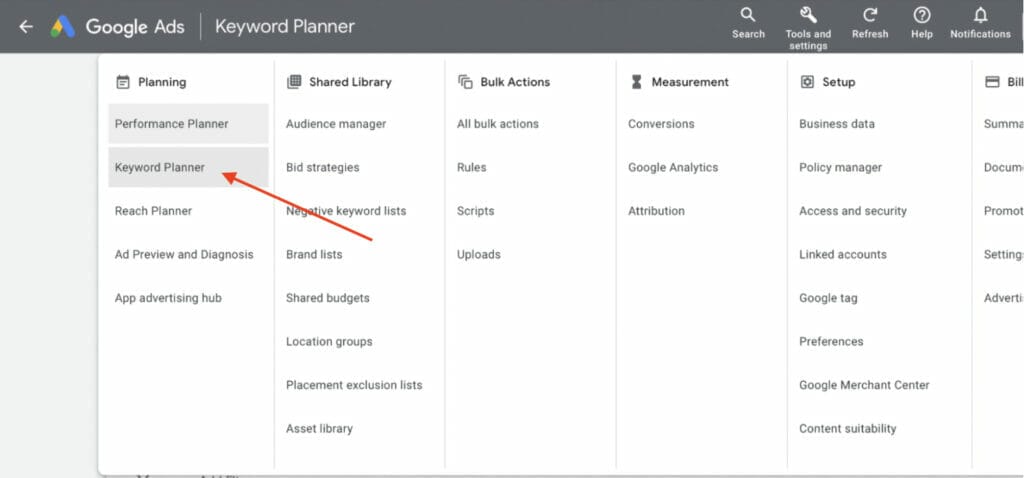This screenshot has width=1024, height=478.
Task: Select Keyword Planner menu item
Action: pos(160,168)
